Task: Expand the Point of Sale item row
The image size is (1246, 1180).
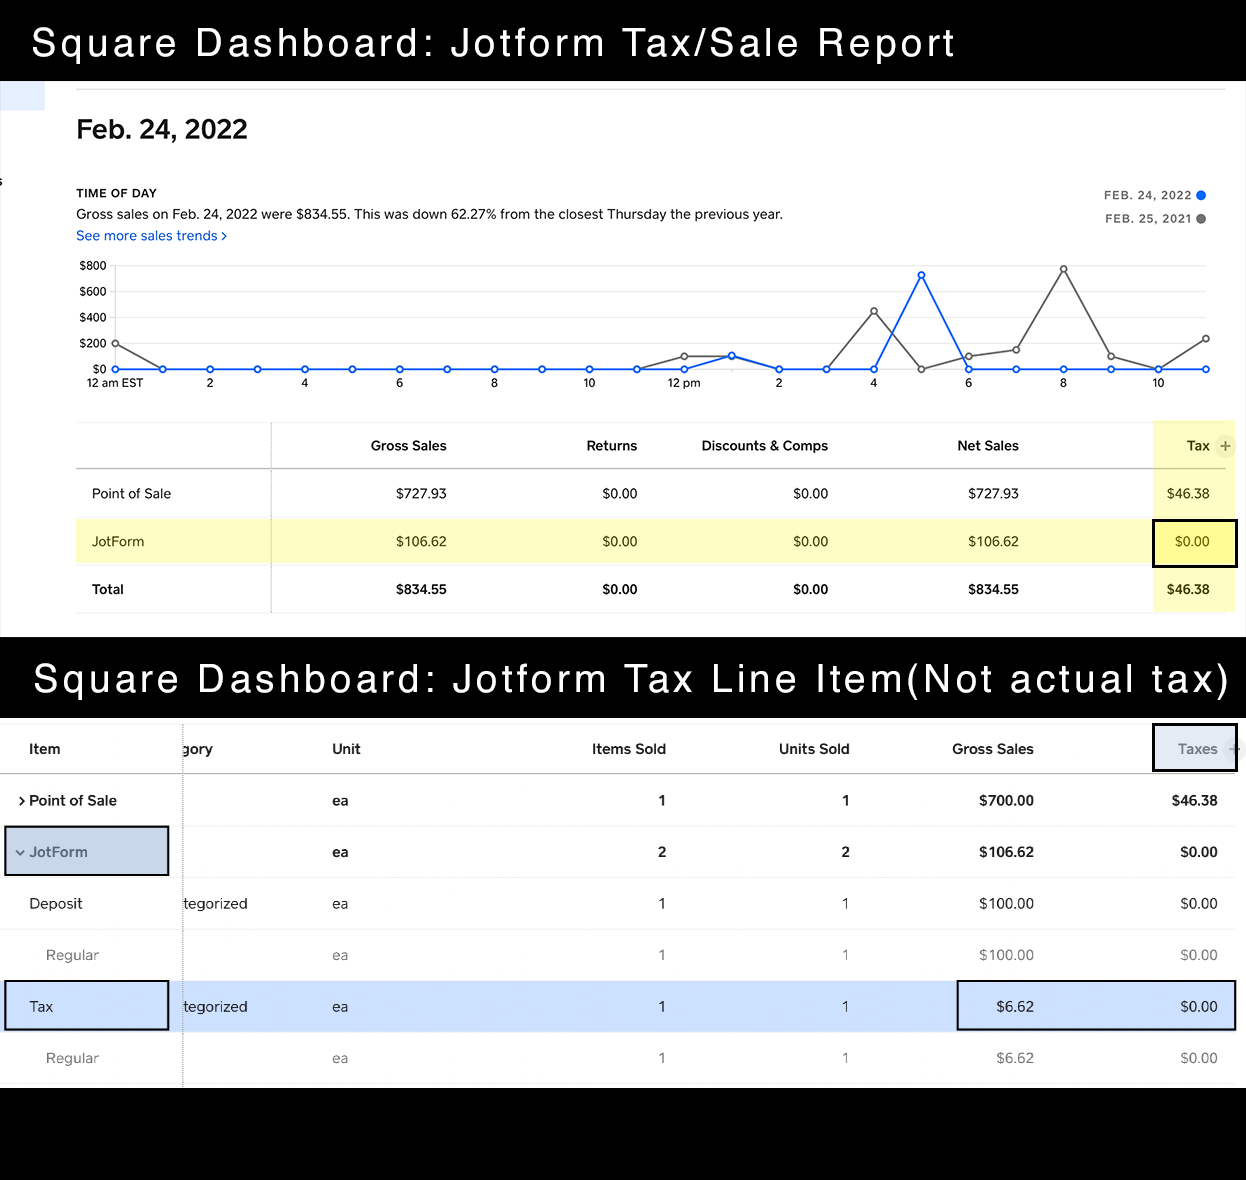Action: 22,800
